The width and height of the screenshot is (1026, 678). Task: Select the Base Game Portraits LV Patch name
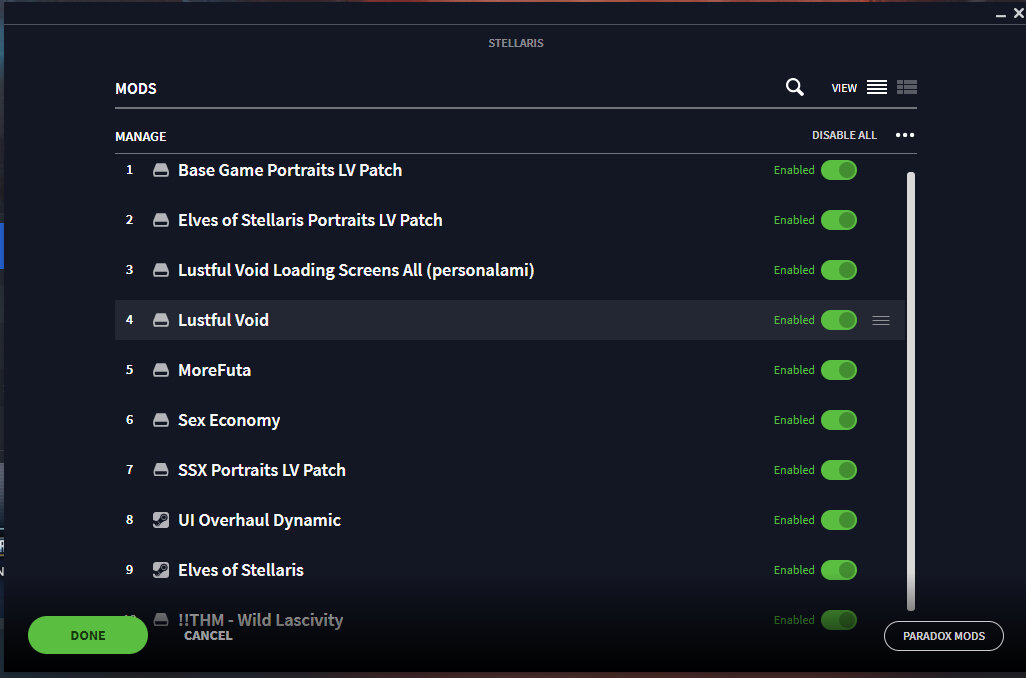[290, 170]
